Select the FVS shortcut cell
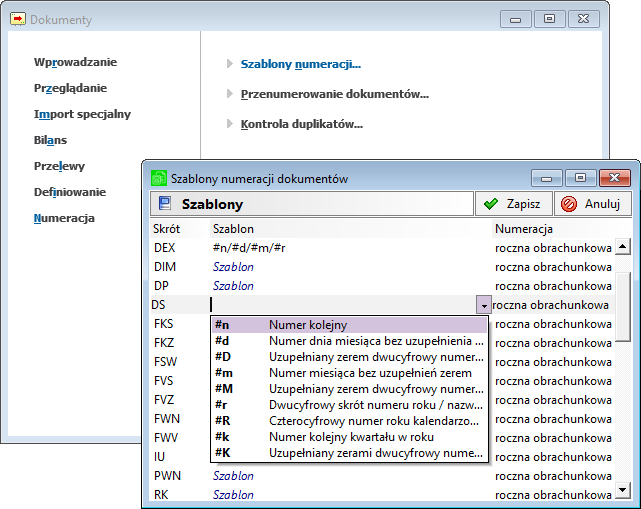 tap(164, 381)
